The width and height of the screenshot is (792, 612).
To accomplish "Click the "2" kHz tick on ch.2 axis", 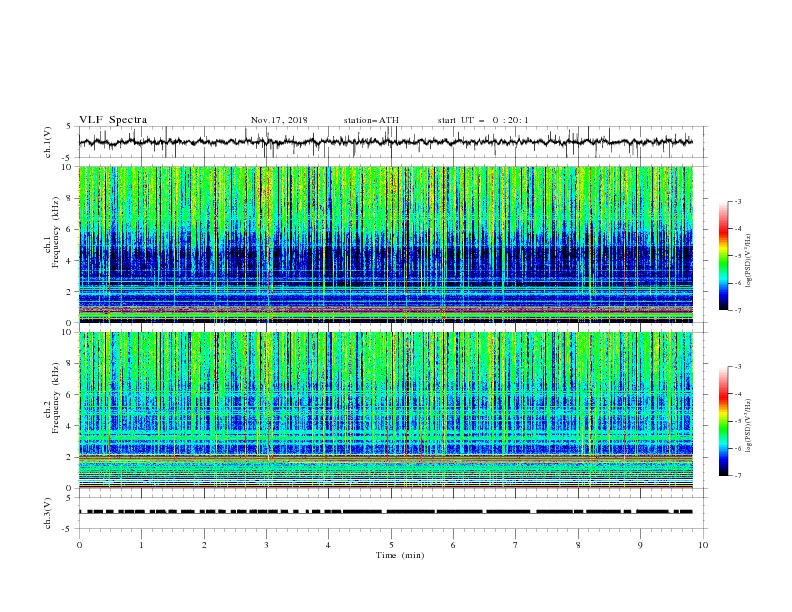I will pos(70,457).
